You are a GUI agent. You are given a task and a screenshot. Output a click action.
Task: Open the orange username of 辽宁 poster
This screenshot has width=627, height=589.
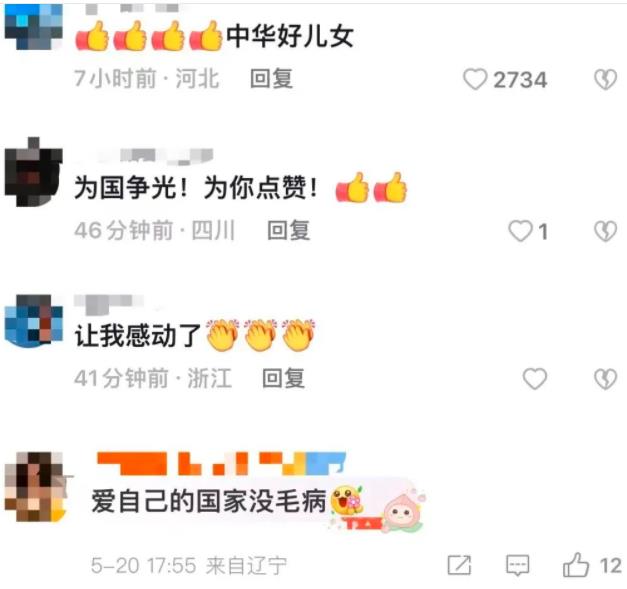pos(221,463)
